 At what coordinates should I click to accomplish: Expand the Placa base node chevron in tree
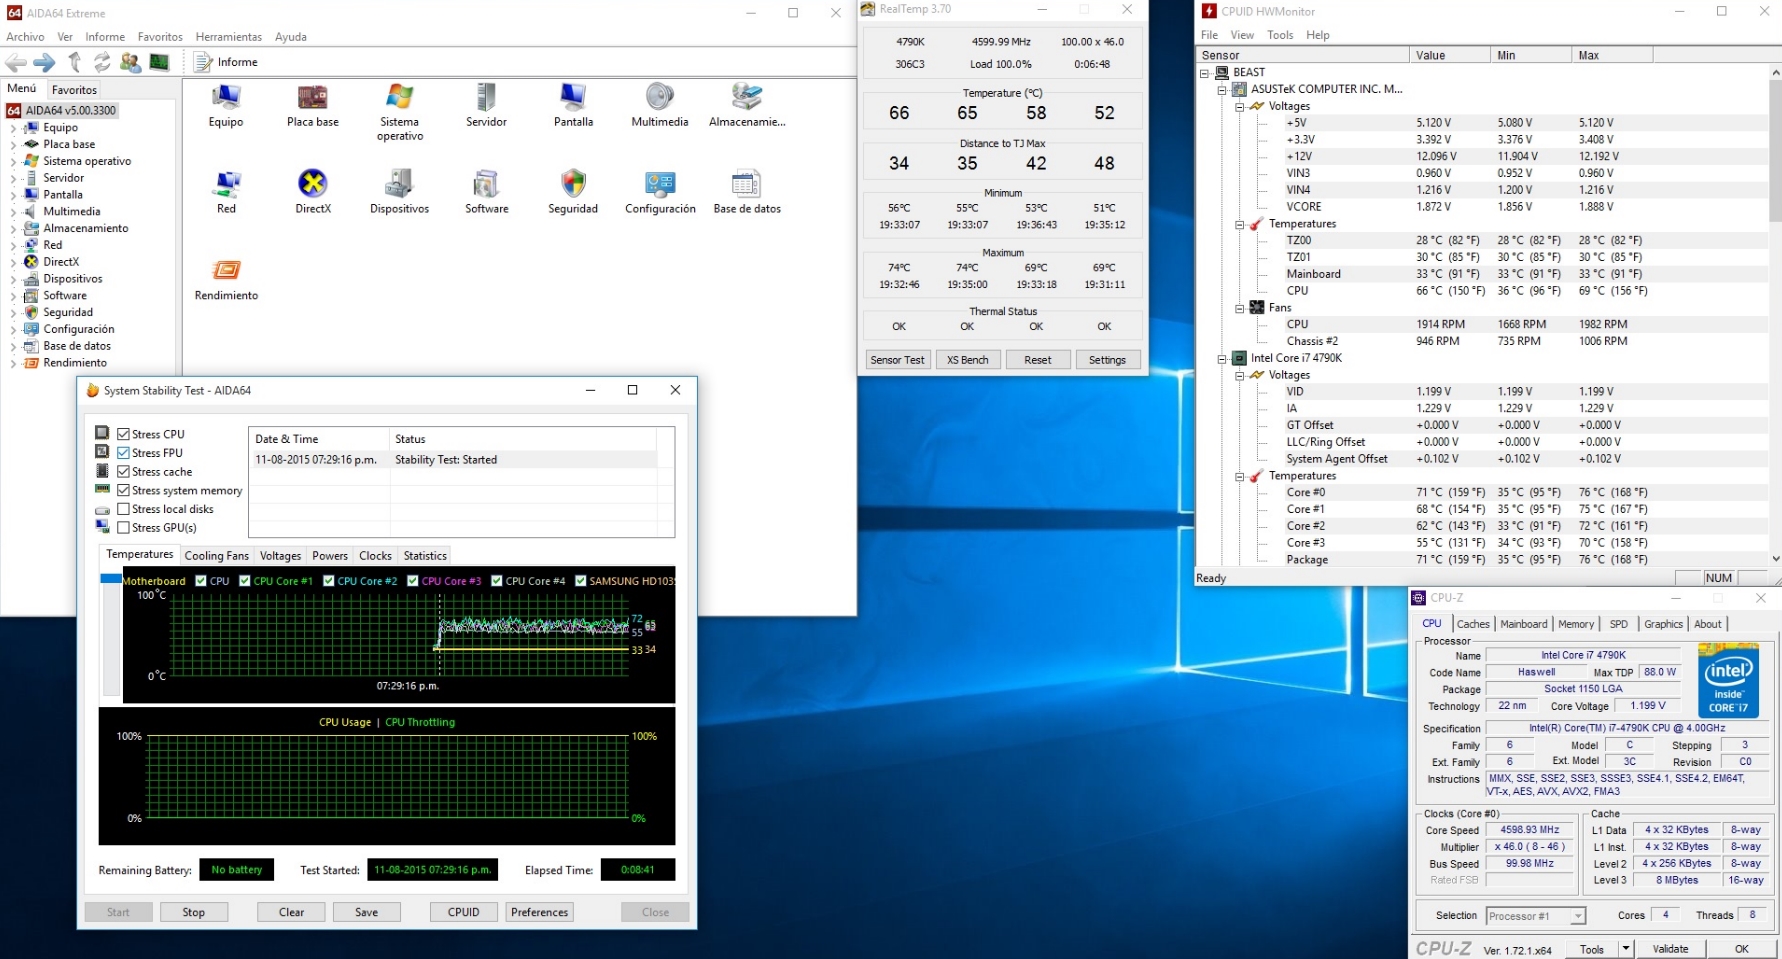(13, 144)
